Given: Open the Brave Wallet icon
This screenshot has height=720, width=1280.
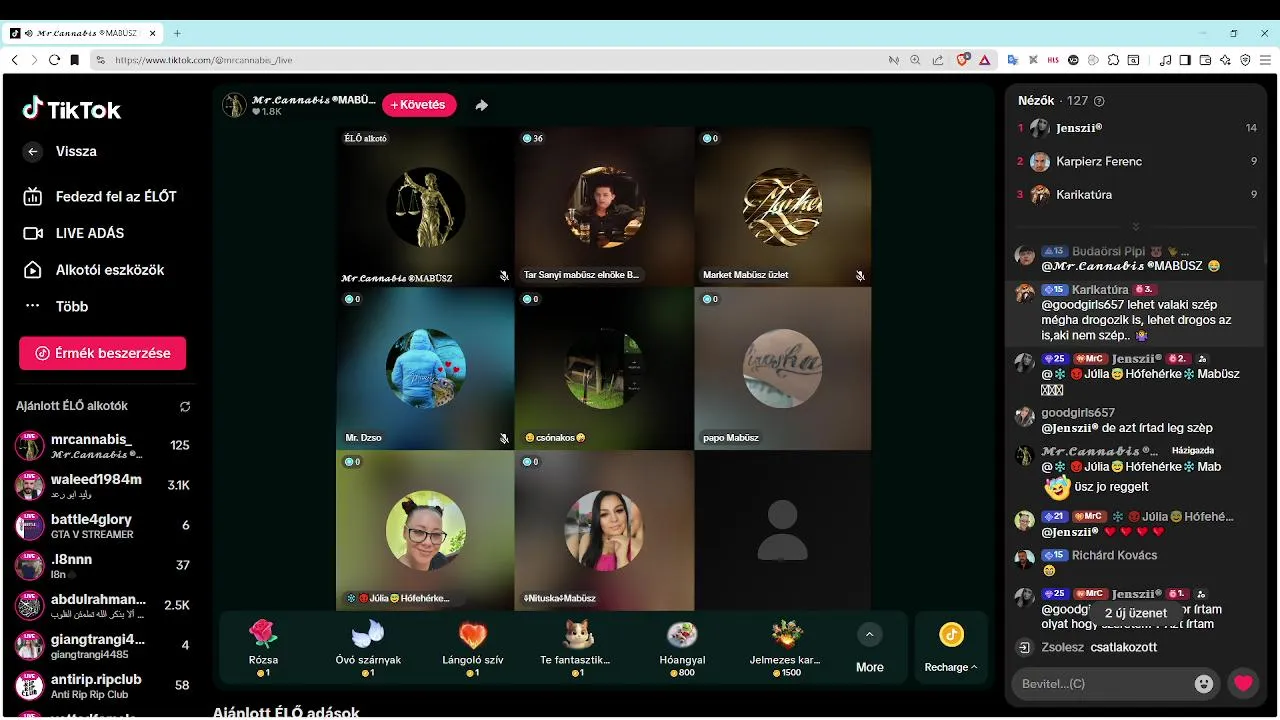Looking at the screenshot, I should [1205, 60].
